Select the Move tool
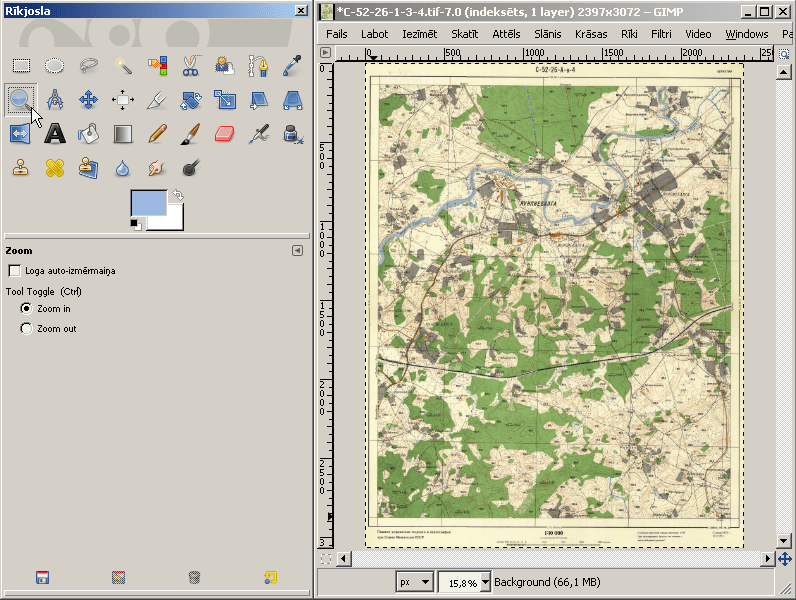The width and height of the screenshot is (796, 600). point(88,100)
